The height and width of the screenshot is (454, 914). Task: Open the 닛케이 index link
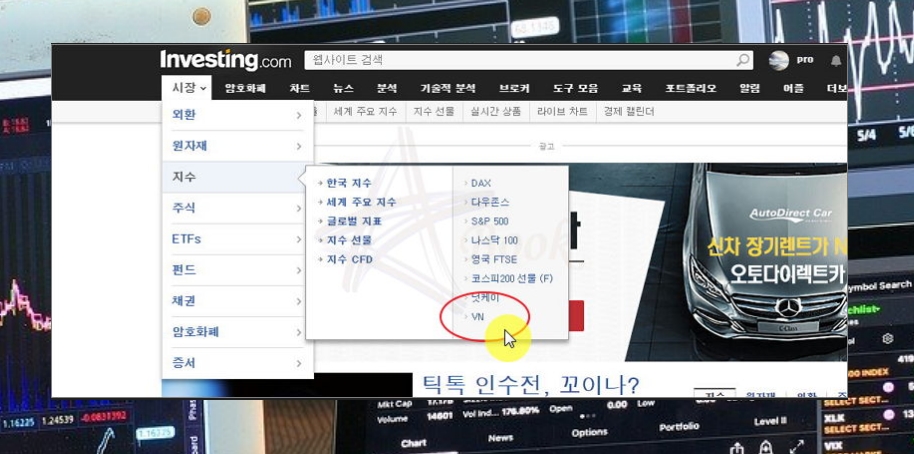point(485,298)
